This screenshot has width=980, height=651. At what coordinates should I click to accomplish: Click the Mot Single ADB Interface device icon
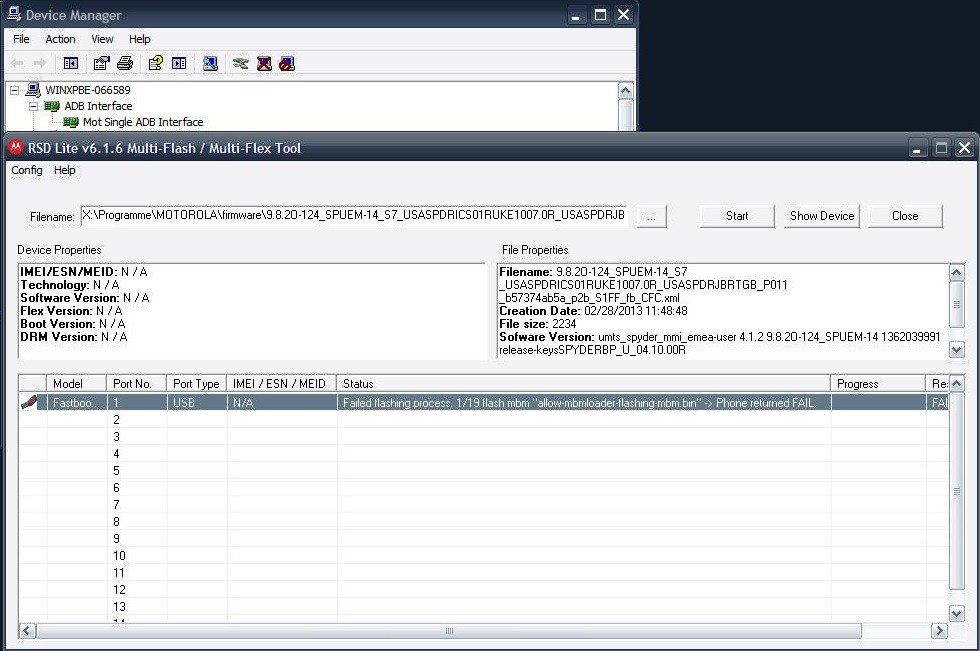pyautogui.click(x=71, y=122)
